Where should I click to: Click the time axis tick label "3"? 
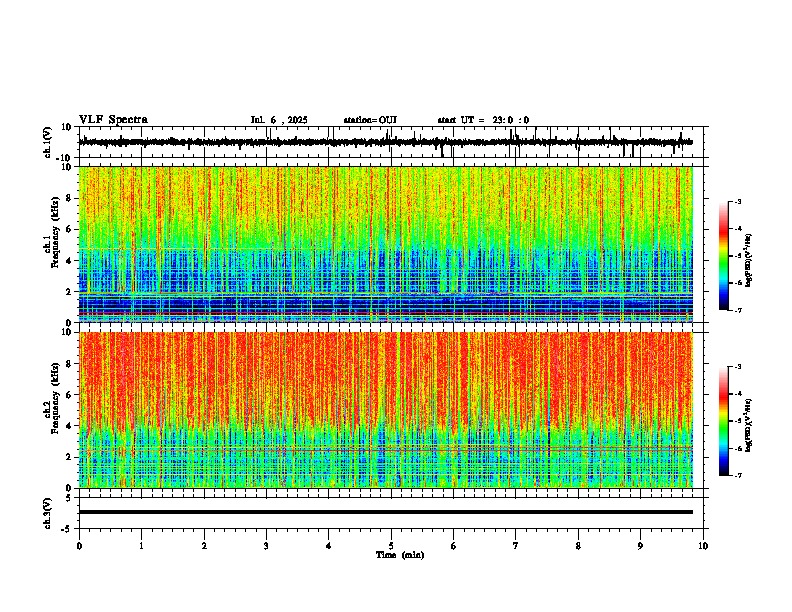[266, 546]
